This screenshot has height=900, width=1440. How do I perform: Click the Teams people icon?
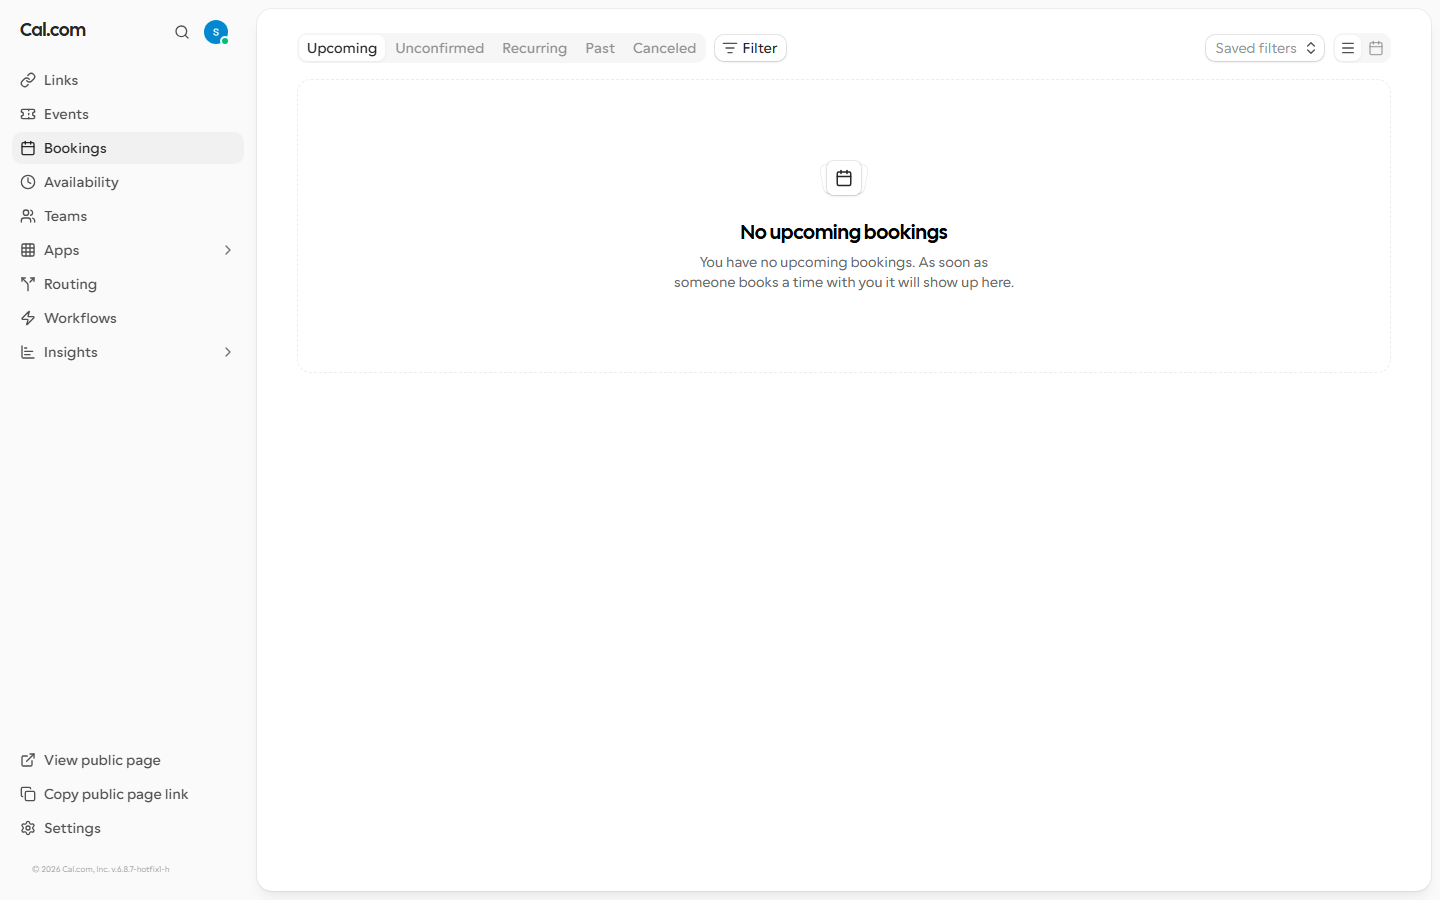coord(28,216)
